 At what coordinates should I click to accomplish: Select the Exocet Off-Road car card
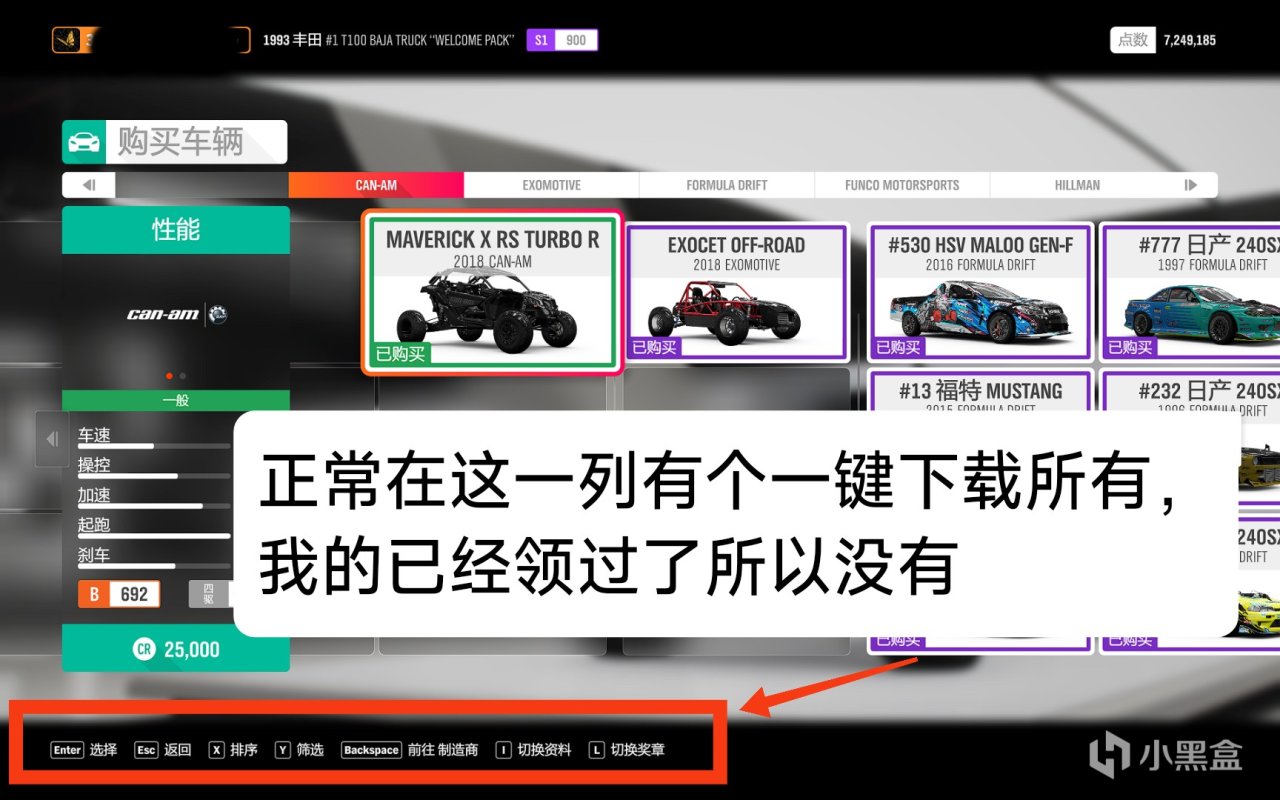pos(737,292)
